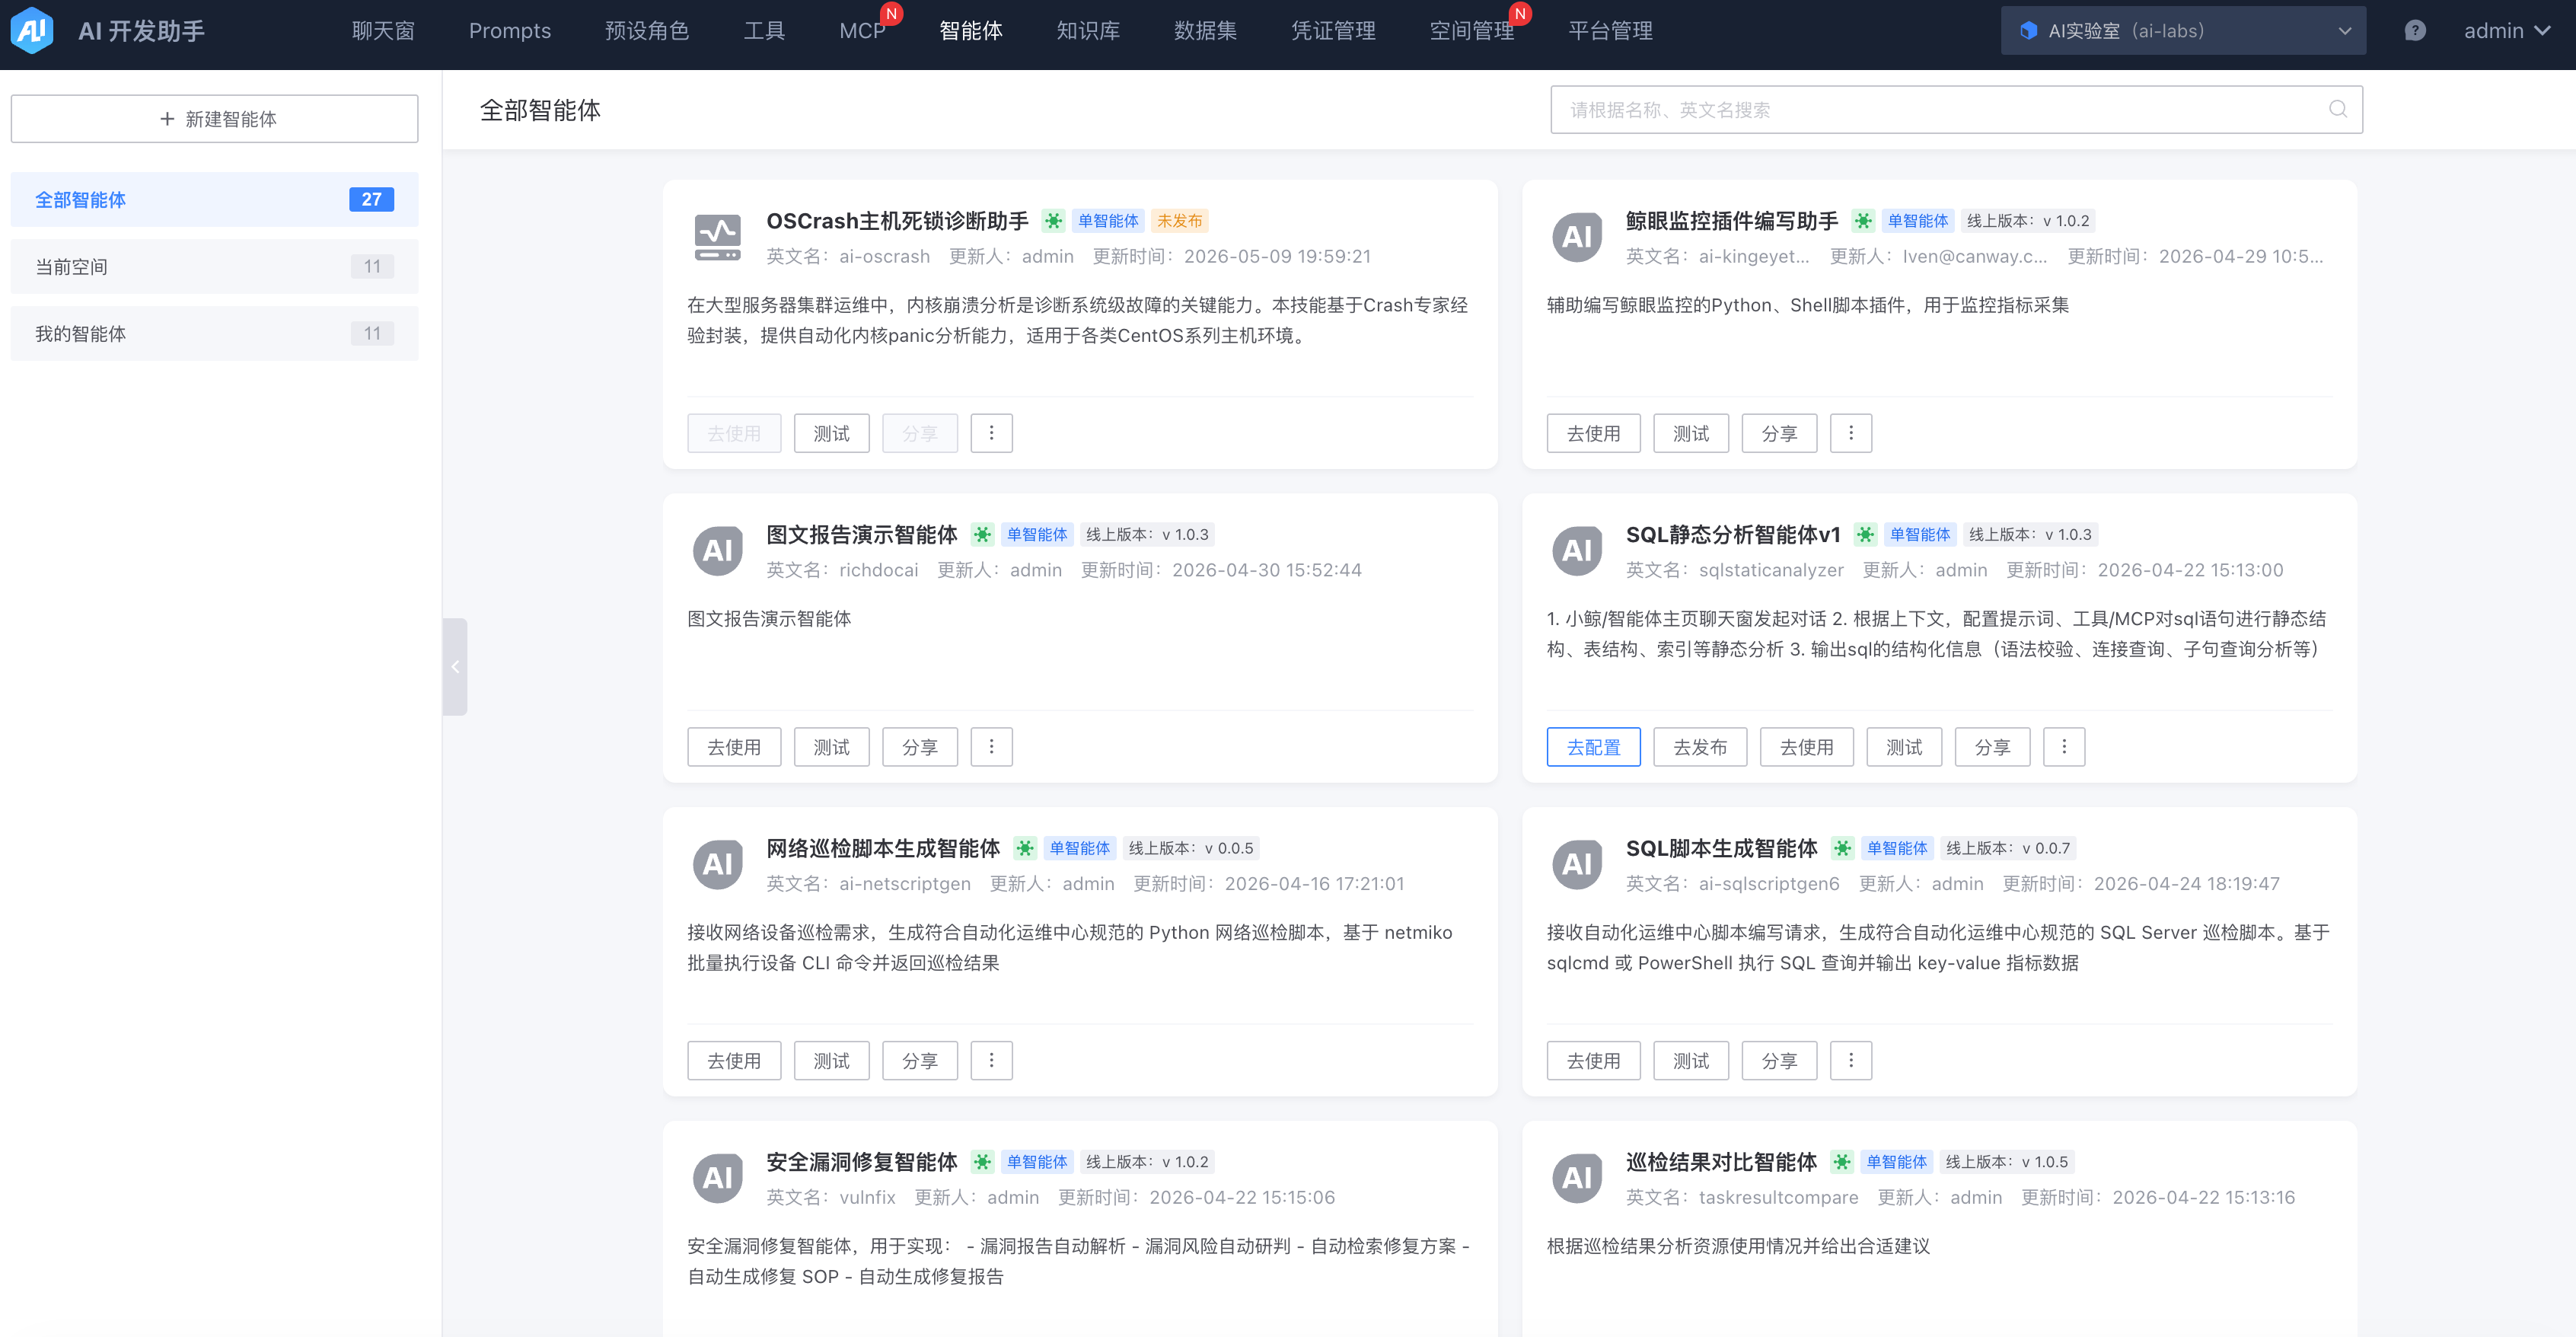Open more options for SQL静态分析智能体v1 card
Viewport: 2576px width, 1337px height.
pyautogui.click(x=2064, y=747)
